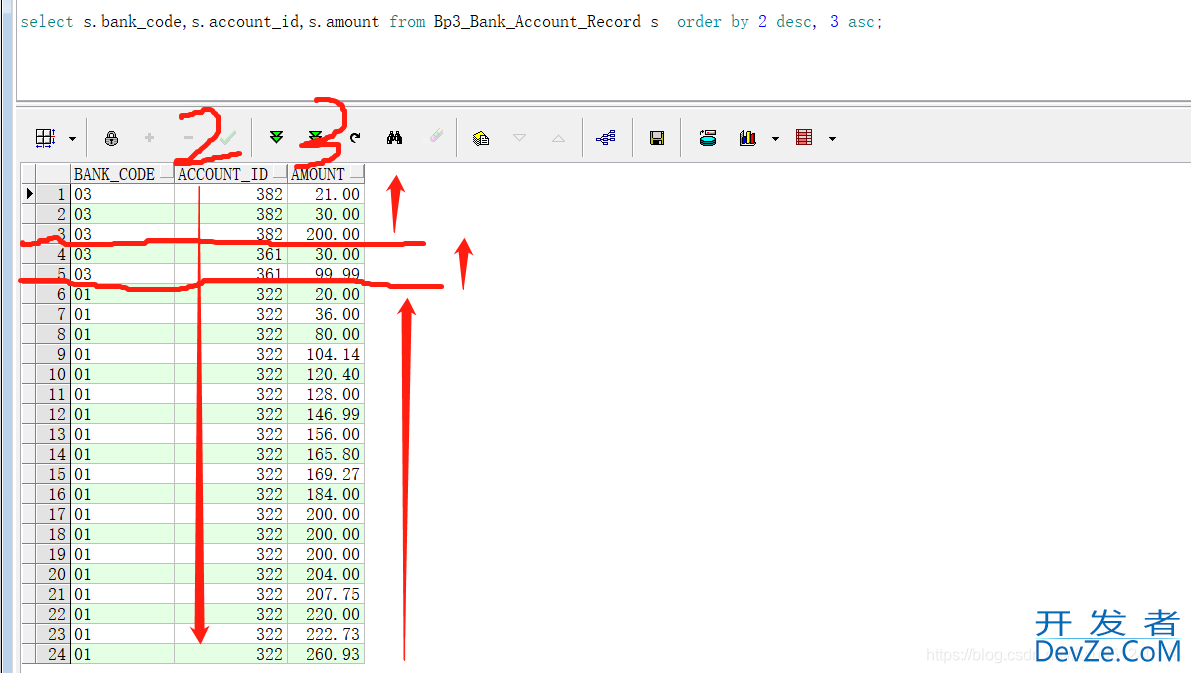
Task: Click the amount cell 128.00
Action: (326, 394)
